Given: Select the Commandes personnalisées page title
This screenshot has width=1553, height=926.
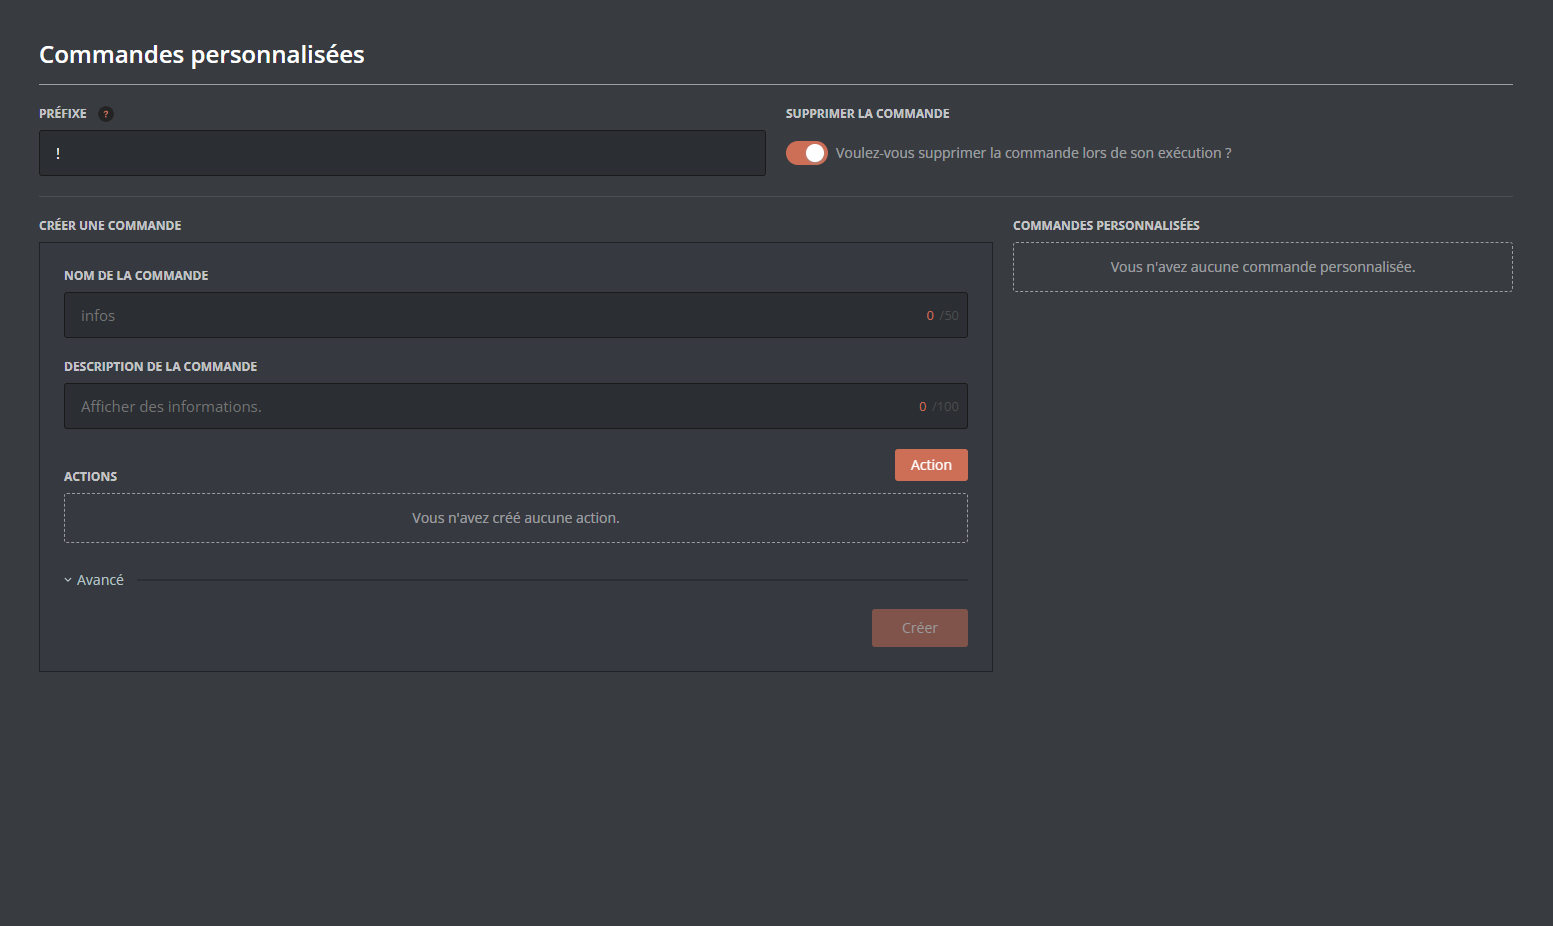Looking at the screenshot, I should tap(201, 55).
